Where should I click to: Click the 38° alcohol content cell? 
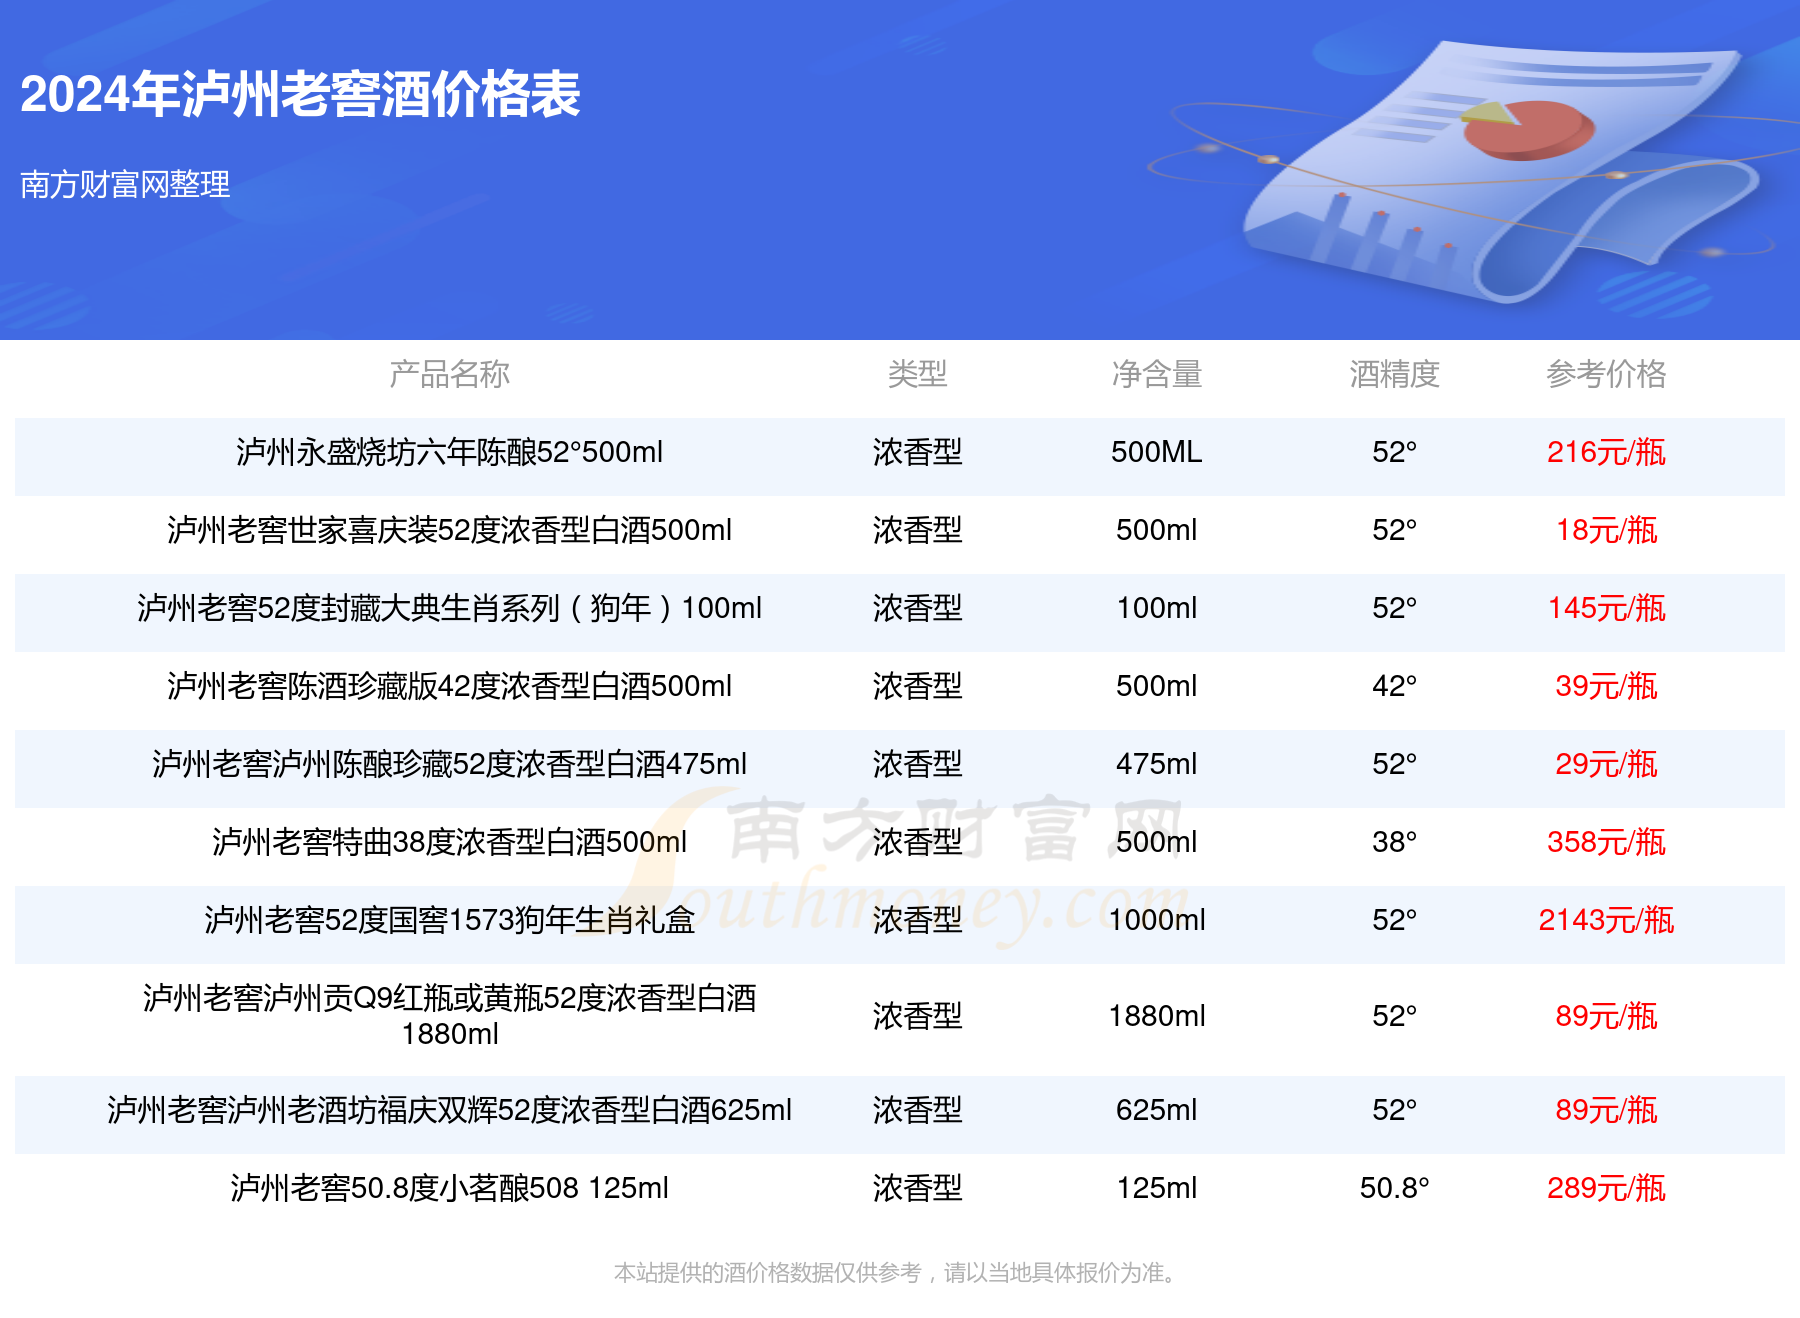[1394, 842]
